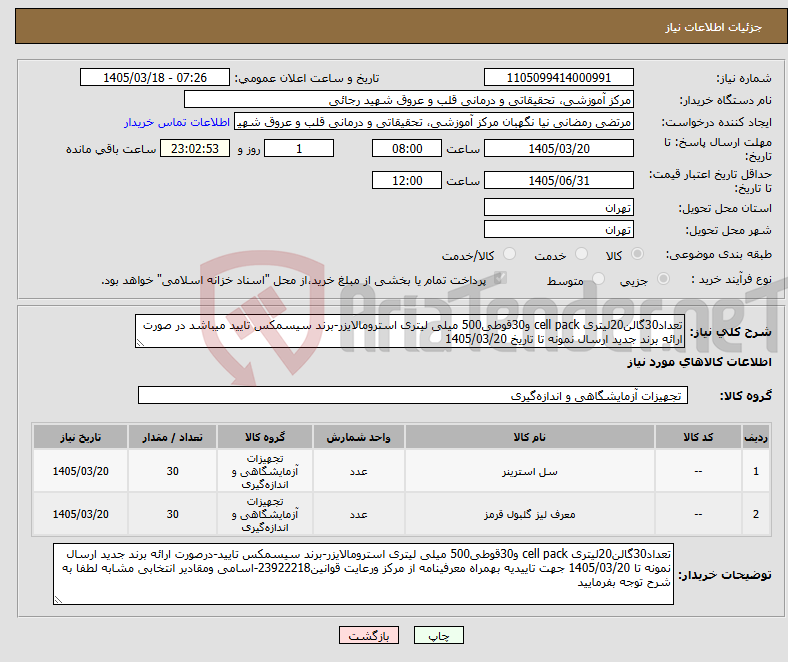This screenshot has width=788, height=662.
Task: Click the deadline time 08:00 field
Action: [x=407, y=148]
